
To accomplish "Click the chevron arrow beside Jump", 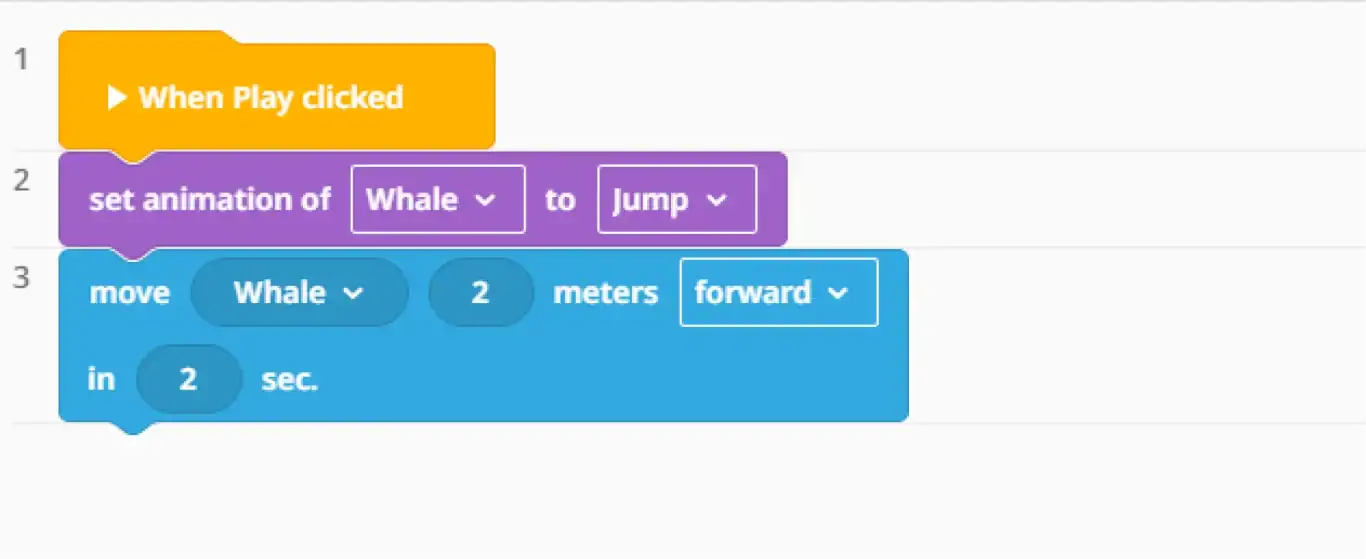I will [x=717, y=200].
